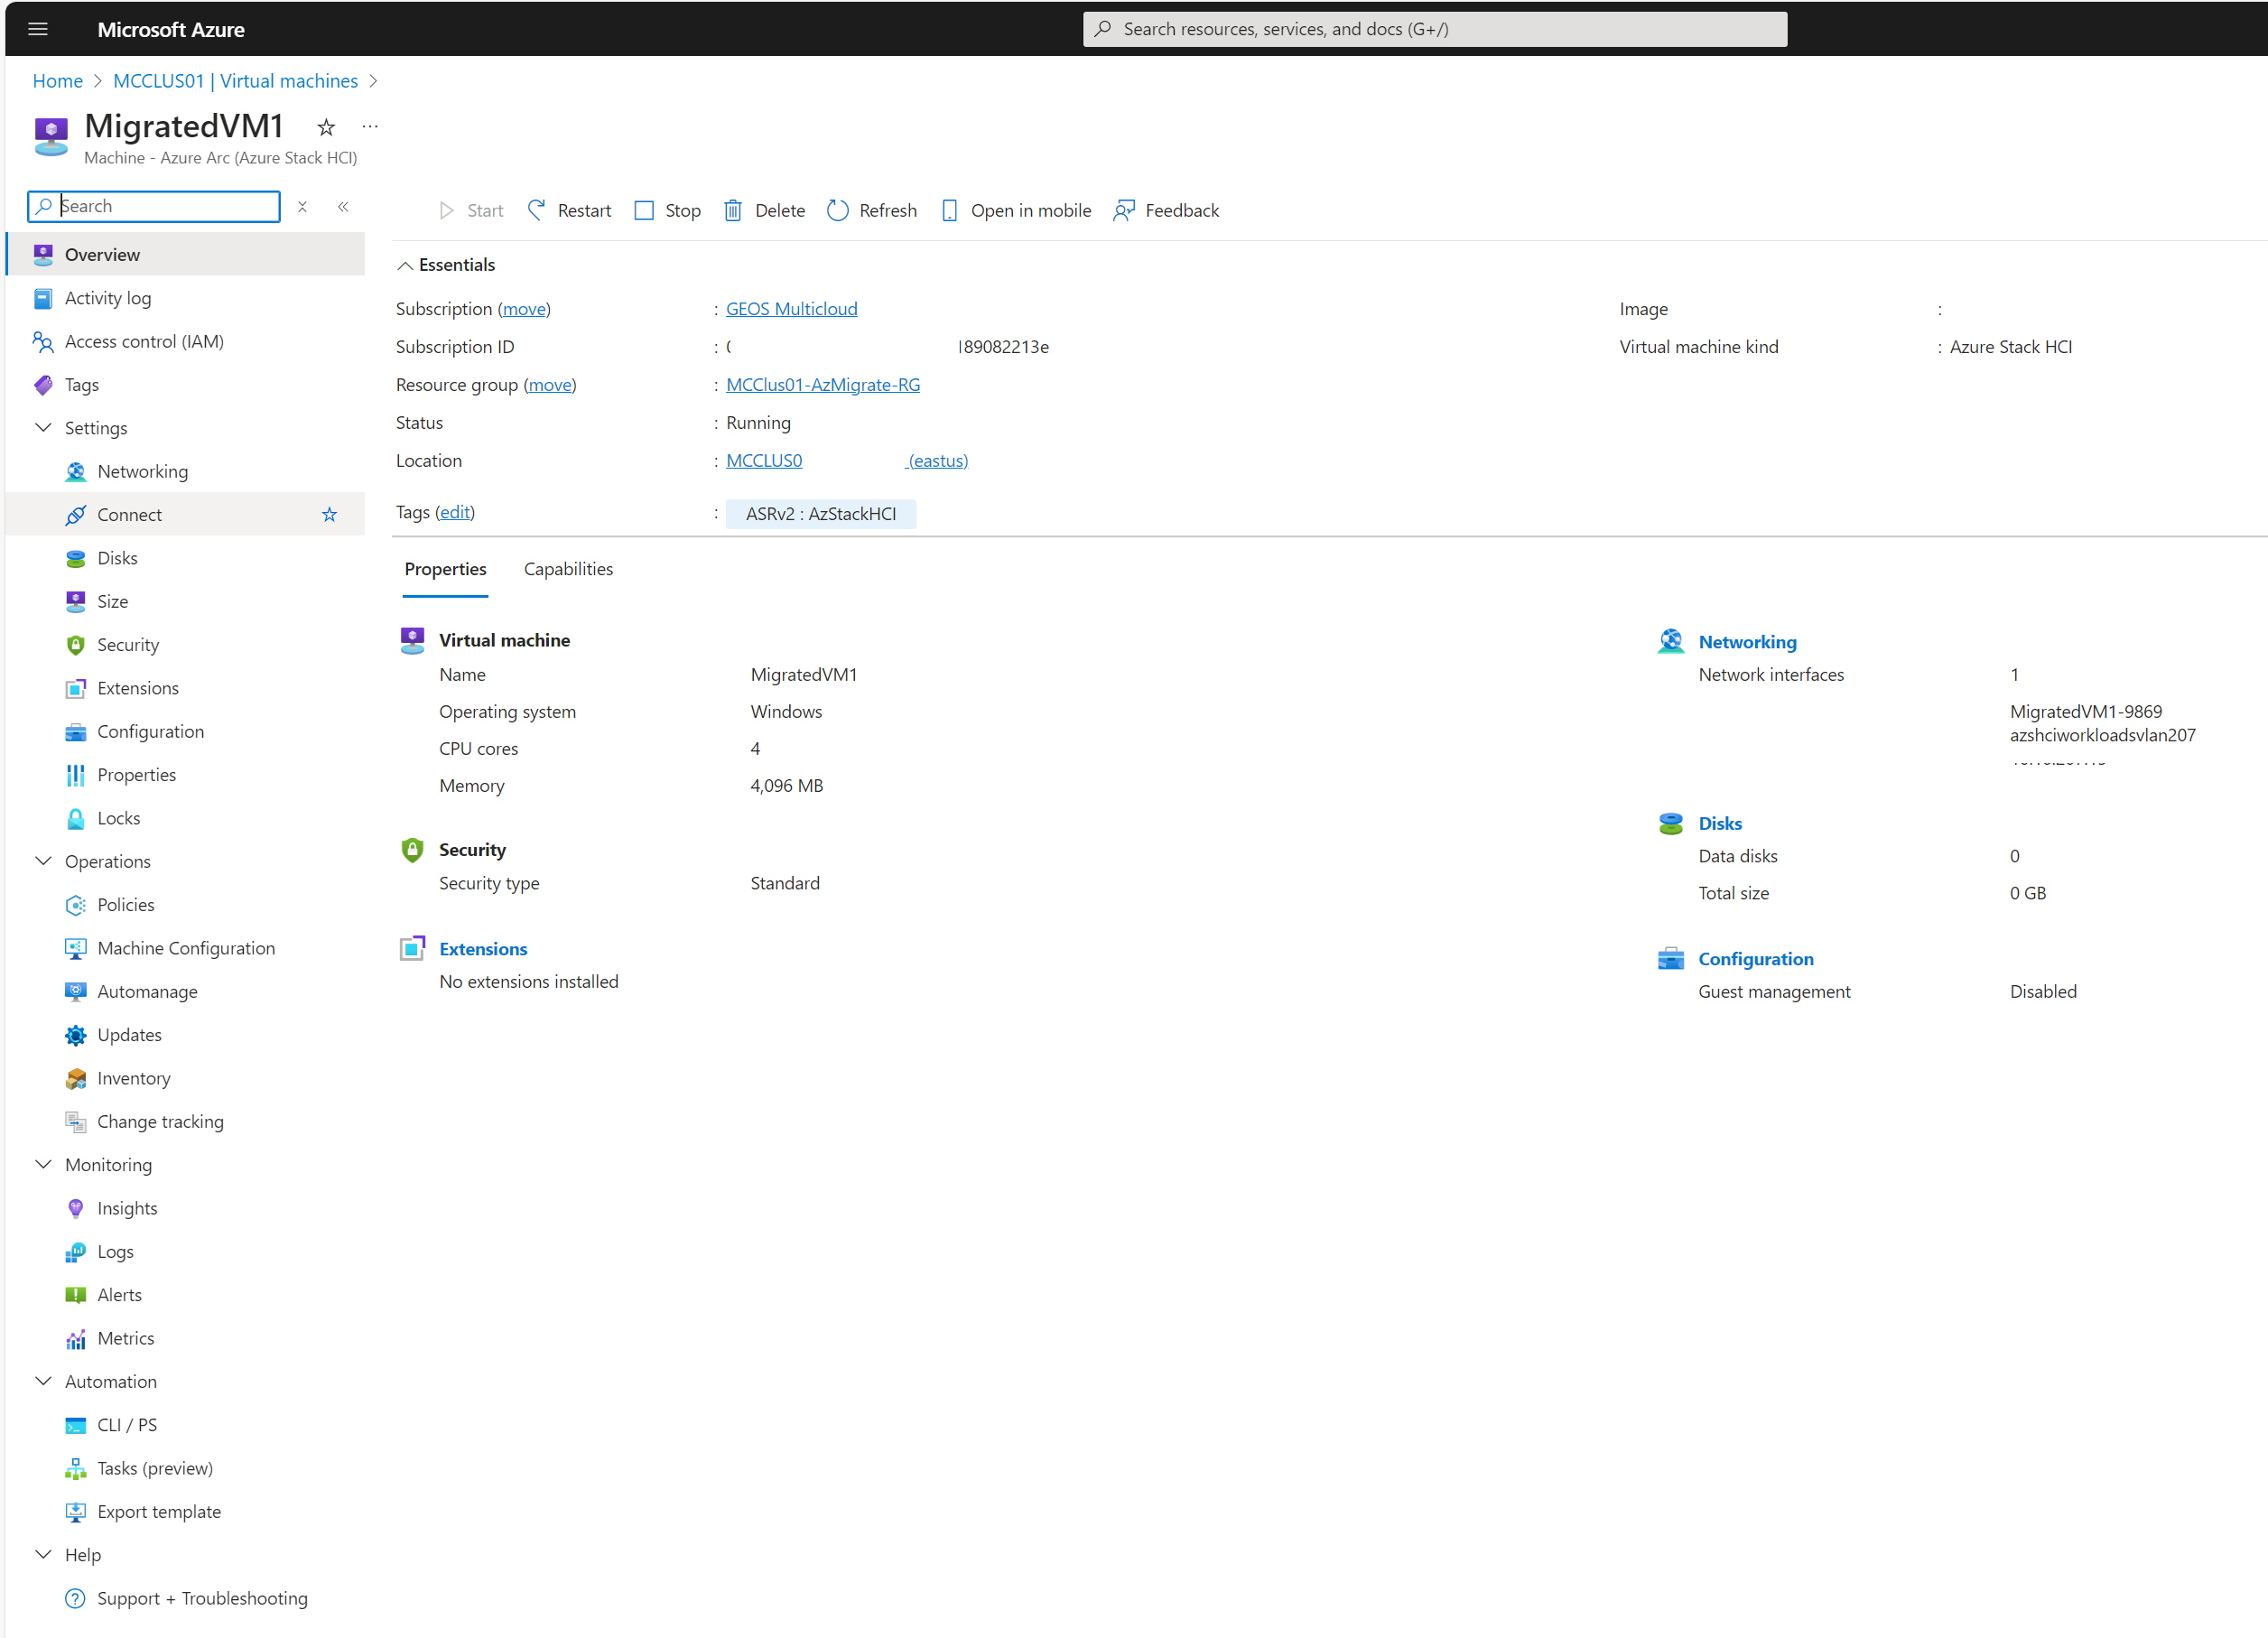Add MigratedVM1 to favorites star
Viewport: 2268px width, 1638px height.
[326, 127]
